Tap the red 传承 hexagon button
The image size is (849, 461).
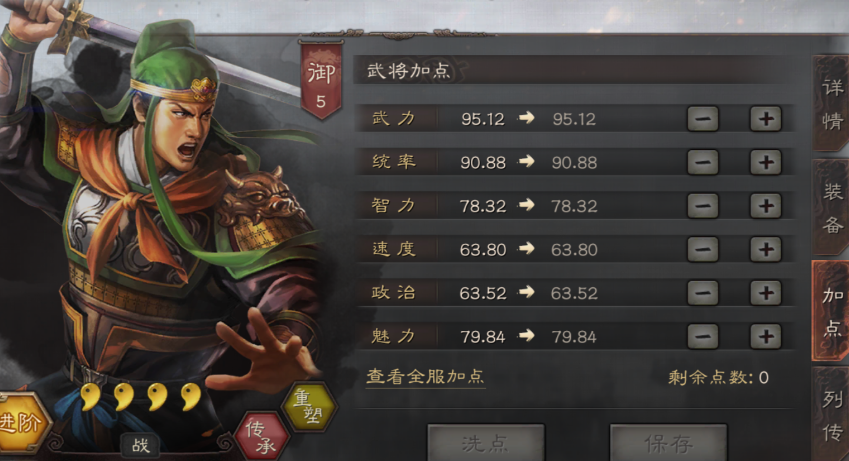[x=262, y=436]
